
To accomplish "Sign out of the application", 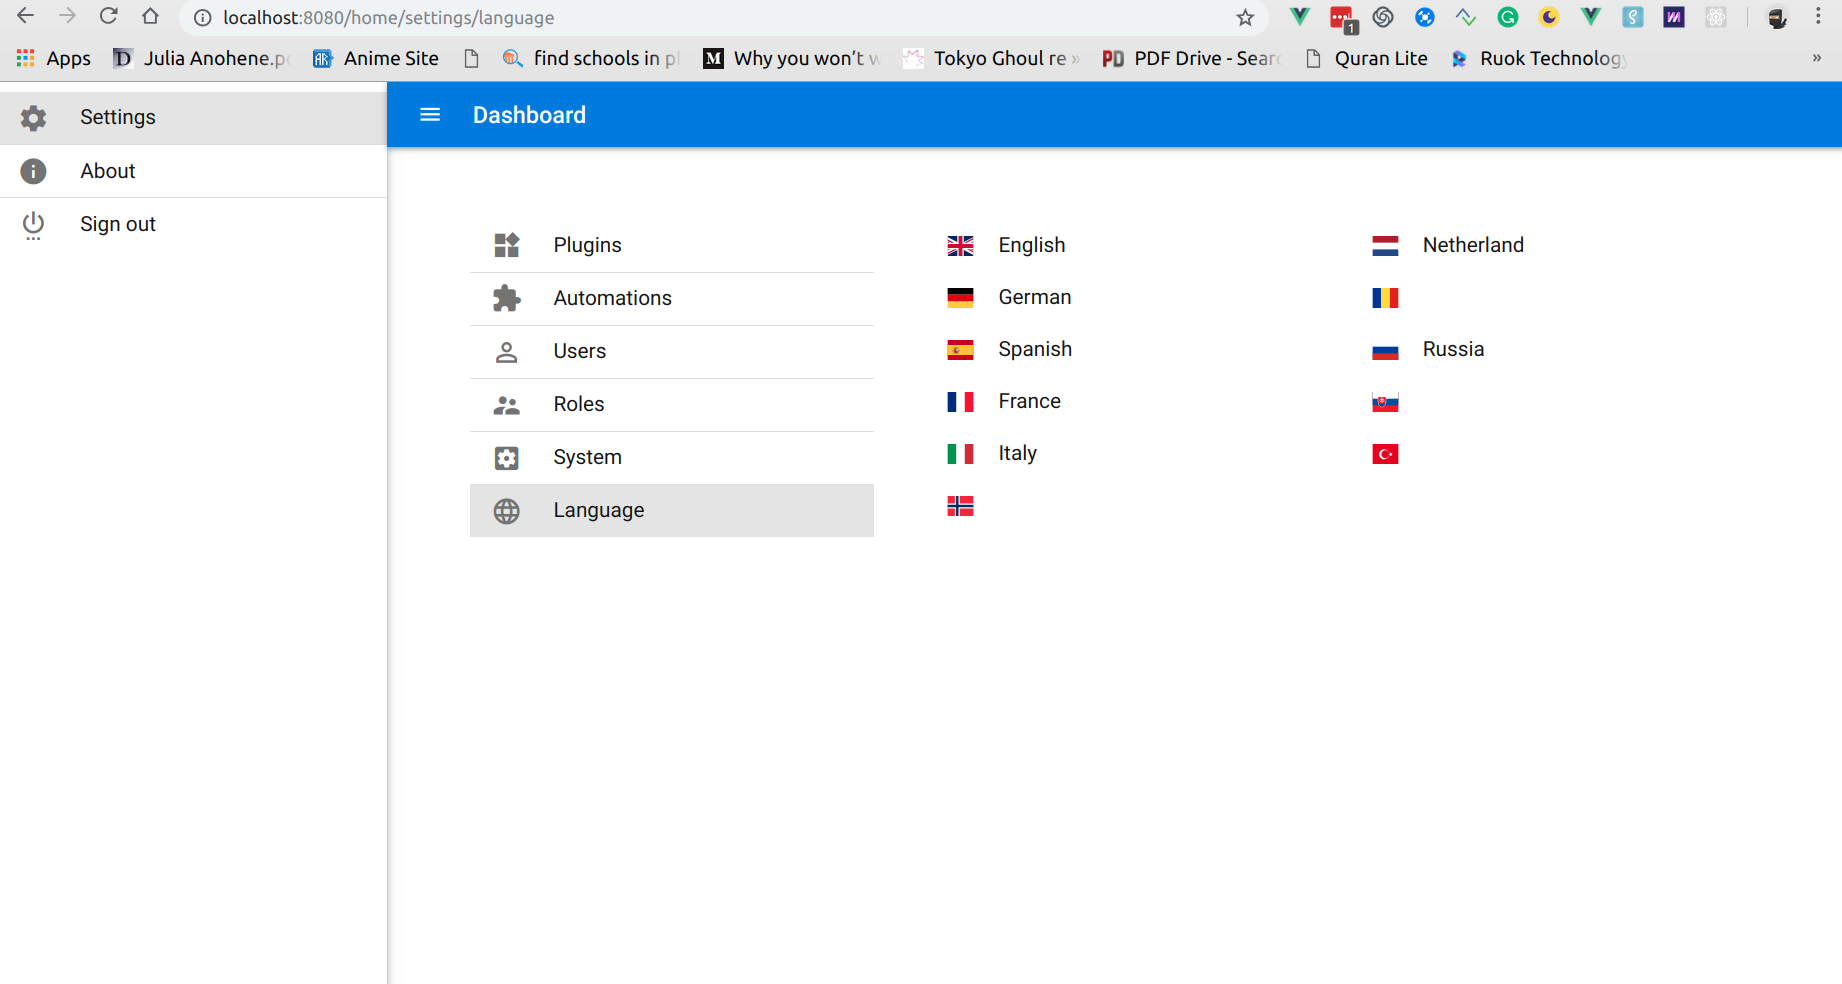I will point(117,224).
